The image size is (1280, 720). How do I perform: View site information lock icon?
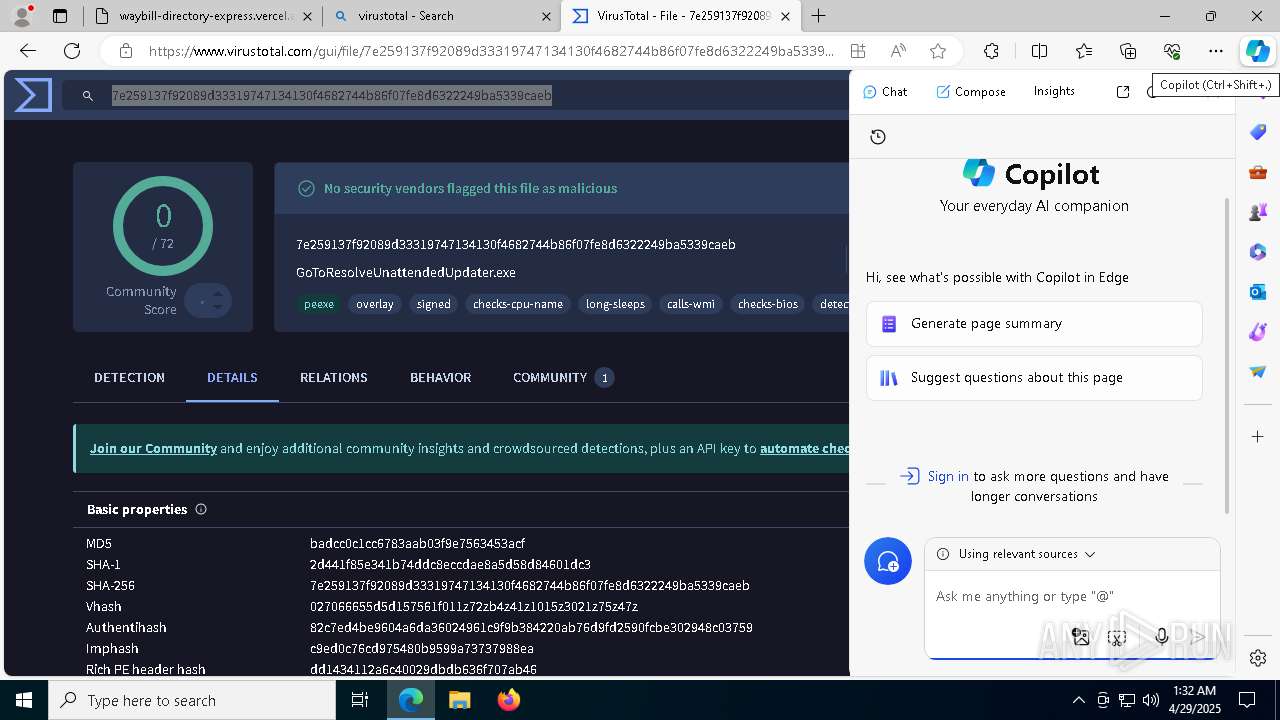(125, 51)
